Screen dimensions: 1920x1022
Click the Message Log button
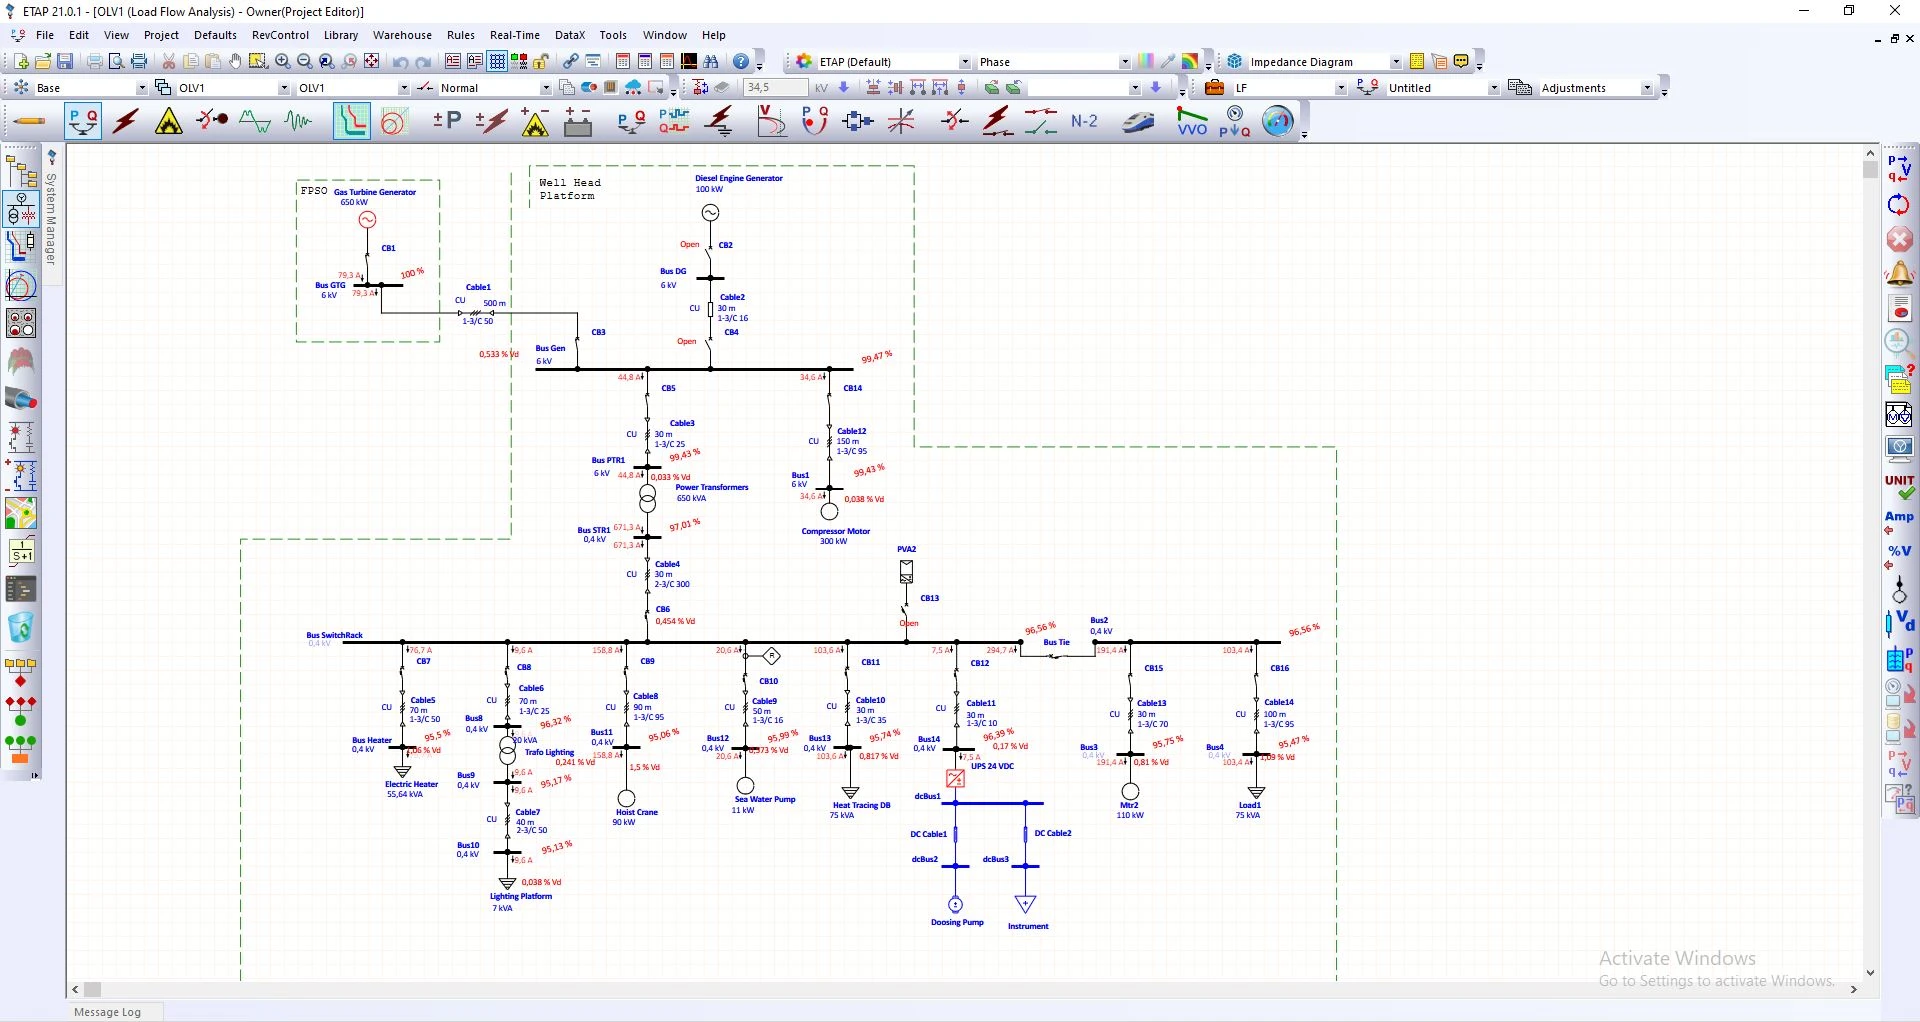(x=108, y=1012)
